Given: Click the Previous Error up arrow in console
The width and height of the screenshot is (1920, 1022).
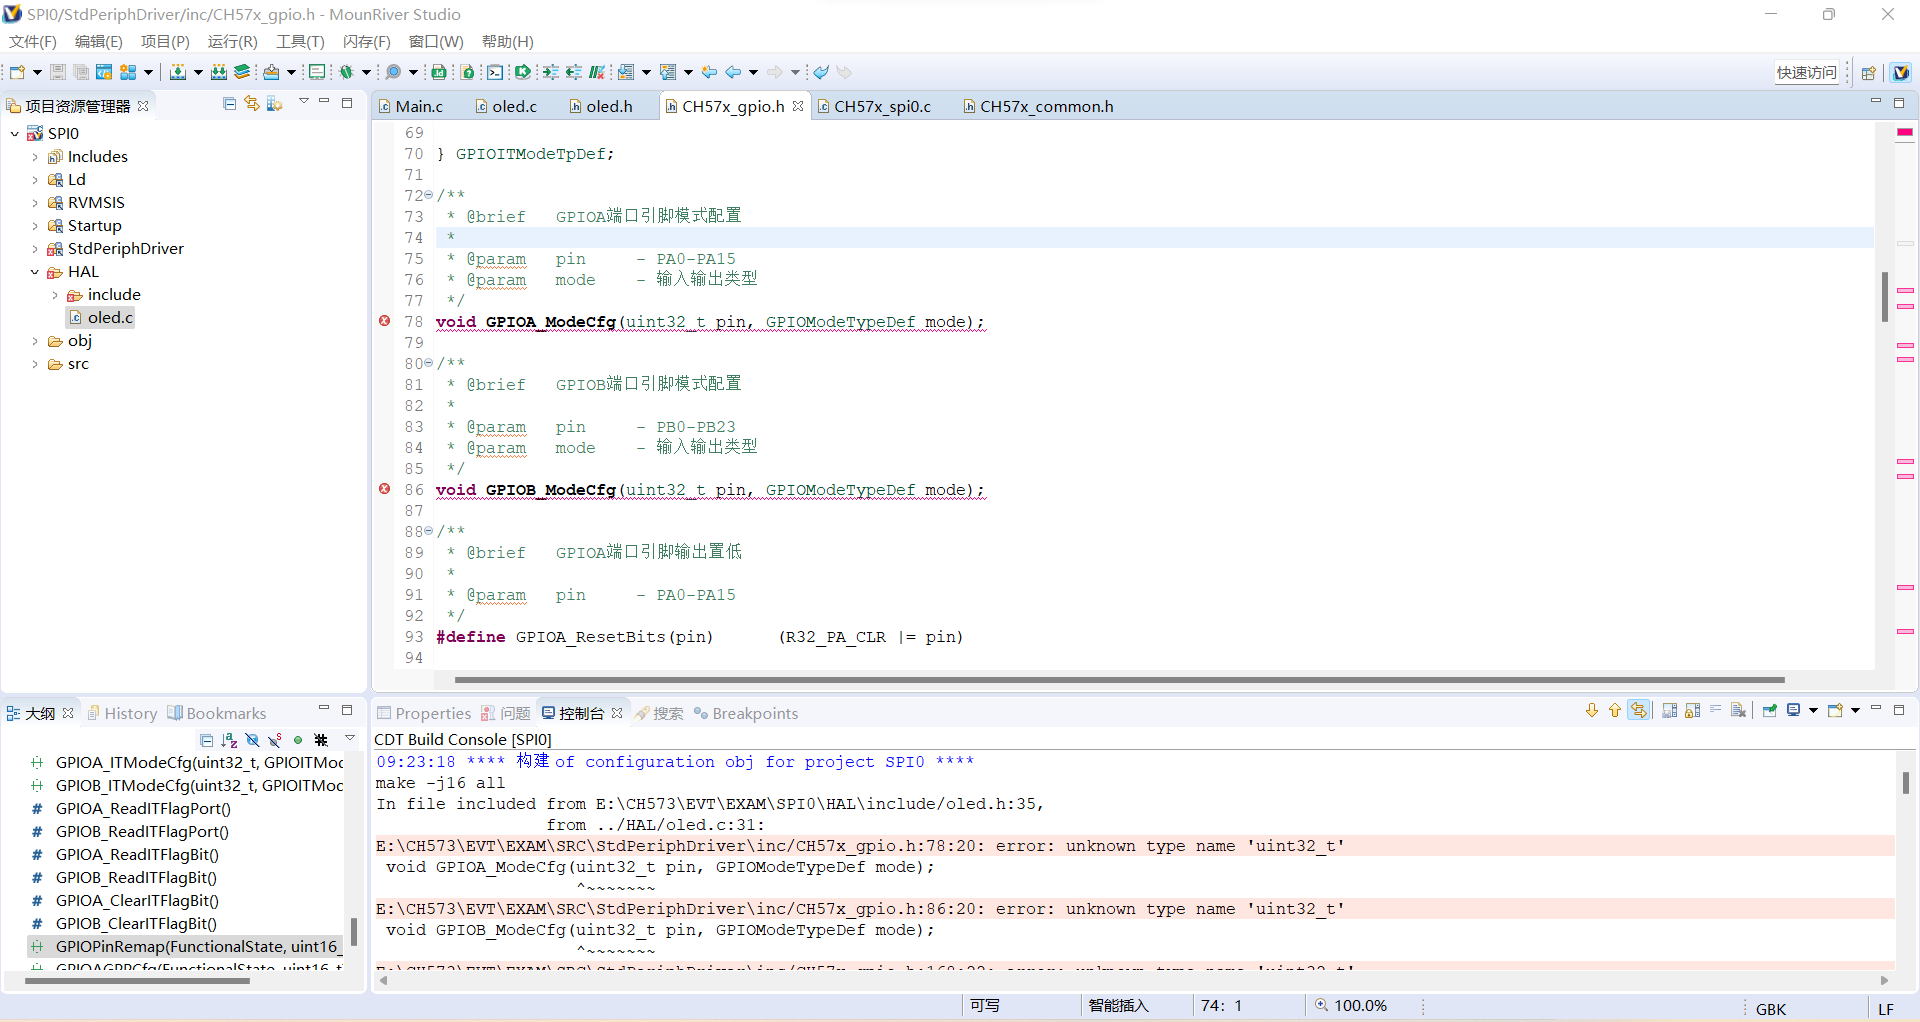Looking at the screenshot, I should [x=1614, y=711].
